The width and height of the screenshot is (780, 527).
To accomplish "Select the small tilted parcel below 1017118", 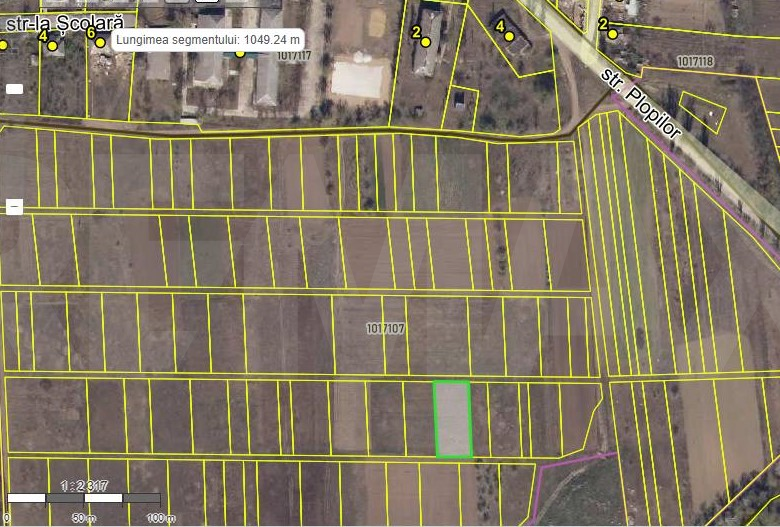I will [702, 111].
